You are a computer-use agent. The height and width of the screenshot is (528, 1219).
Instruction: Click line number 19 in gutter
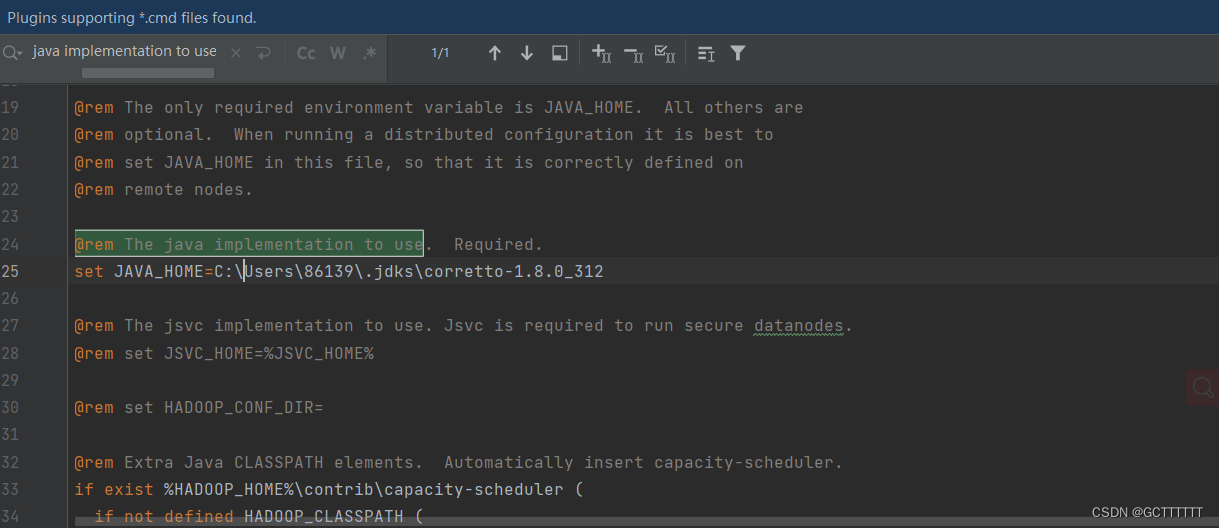10,107
